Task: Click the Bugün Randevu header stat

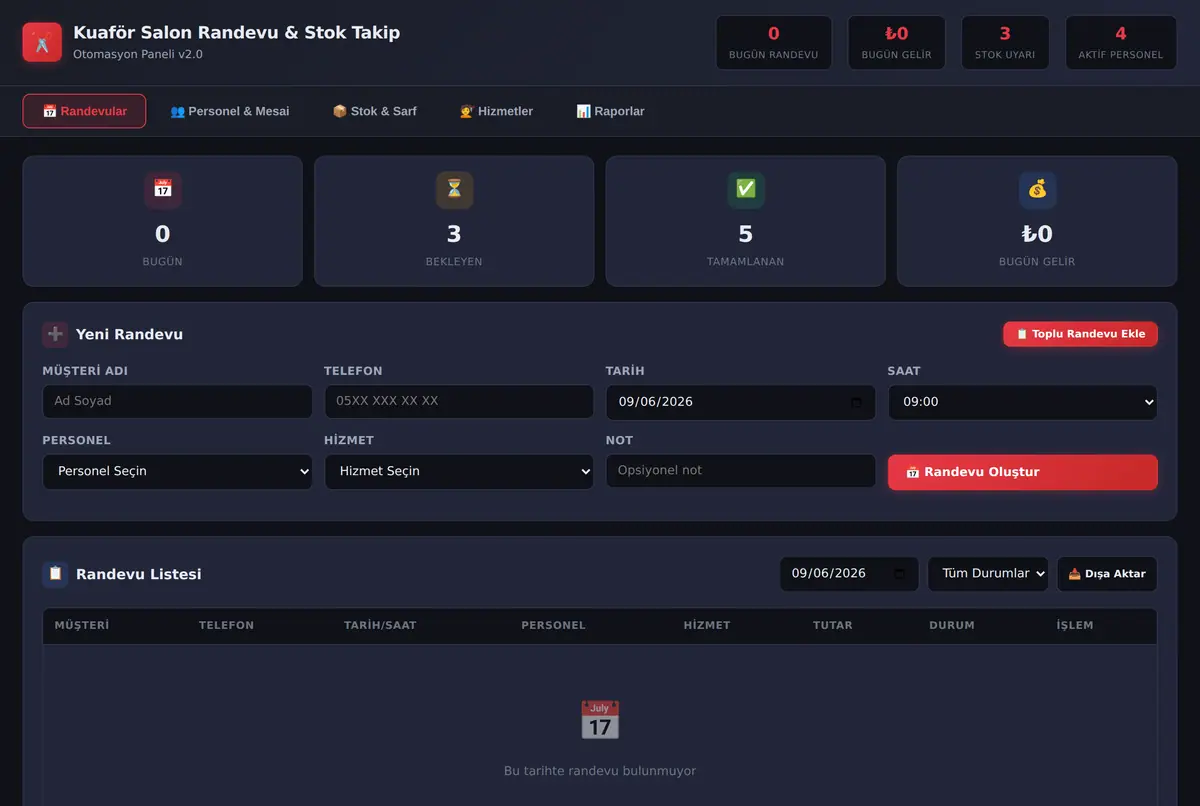Action: point(773,43)
